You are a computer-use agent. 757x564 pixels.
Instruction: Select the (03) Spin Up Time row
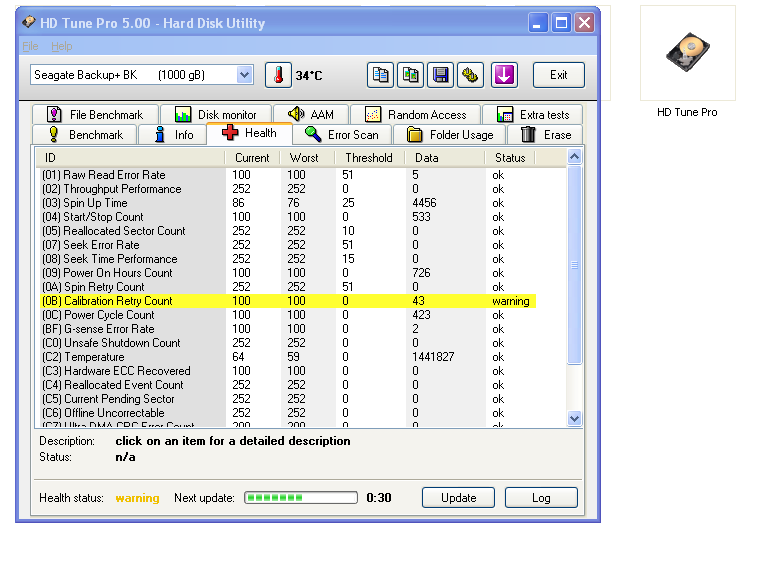tap(288, 203)
